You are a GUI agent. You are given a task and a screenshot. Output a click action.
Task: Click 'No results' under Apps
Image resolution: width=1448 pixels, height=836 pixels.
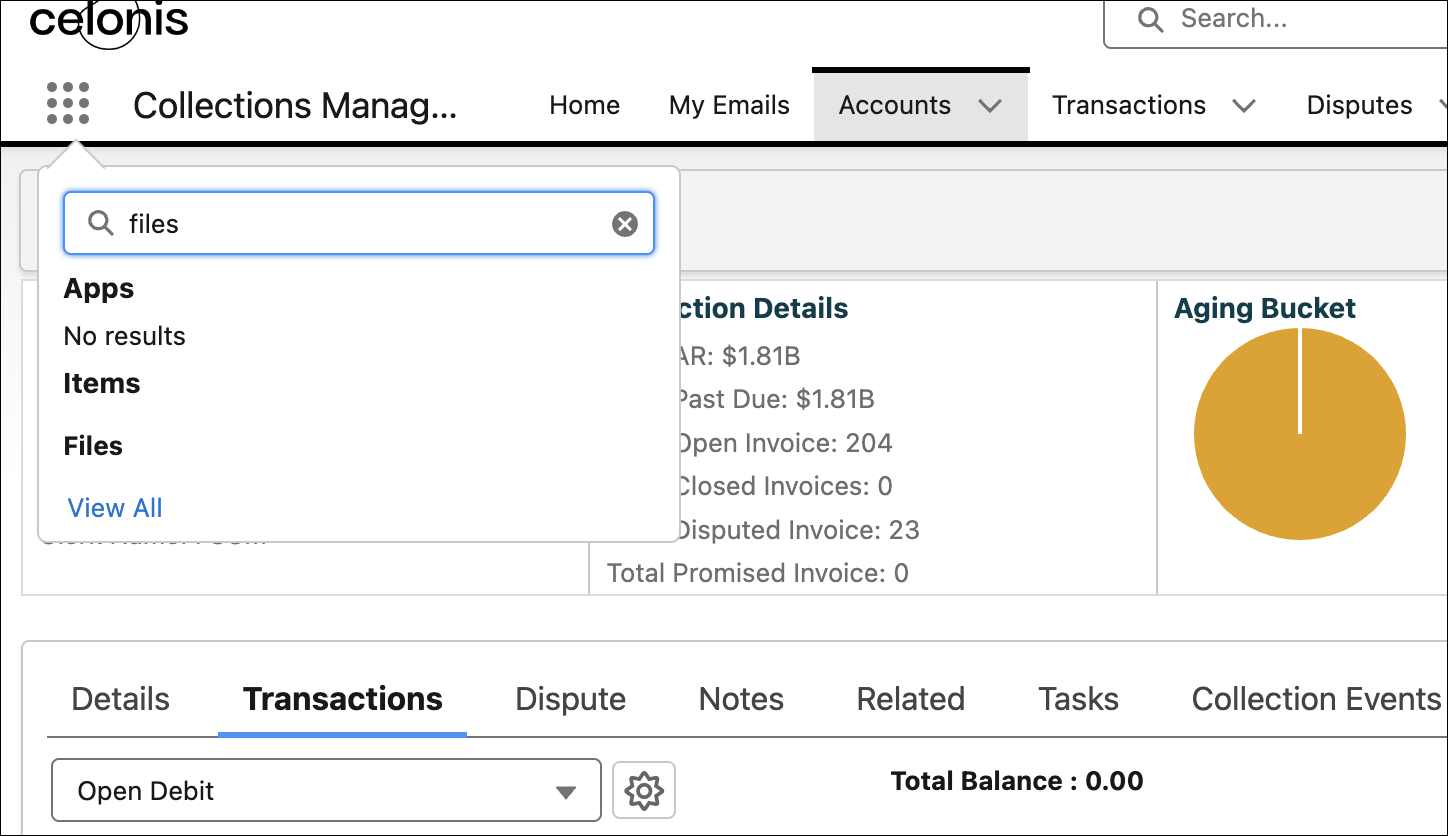[x=125, y=336]
